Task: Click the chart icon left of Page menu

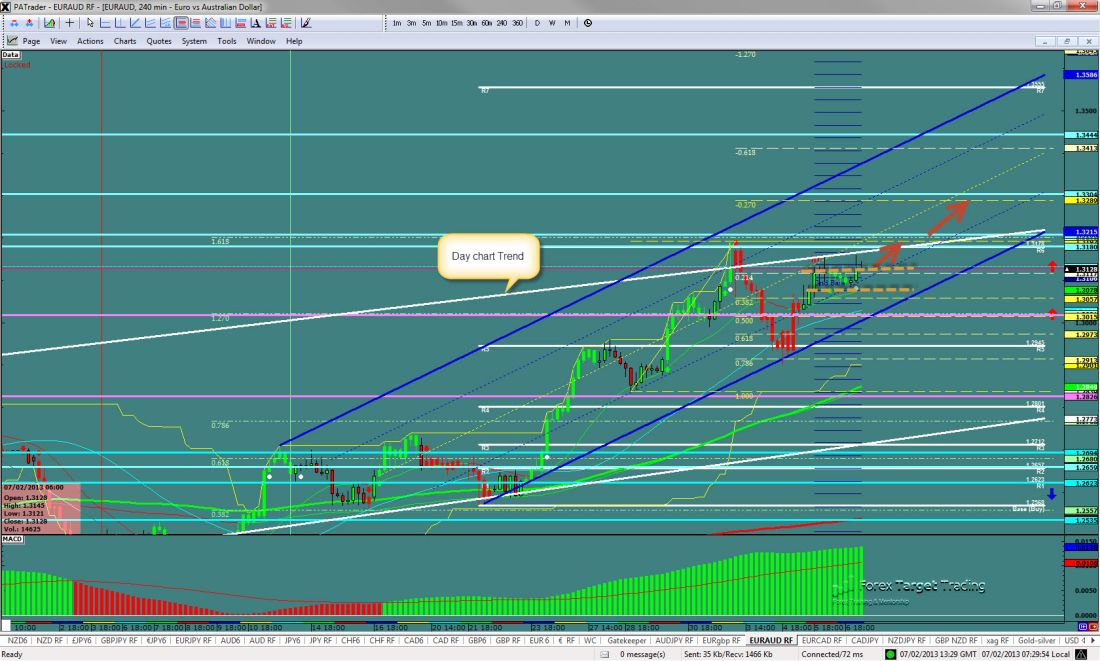Action: pyautogui.click(x=12, y=41)
